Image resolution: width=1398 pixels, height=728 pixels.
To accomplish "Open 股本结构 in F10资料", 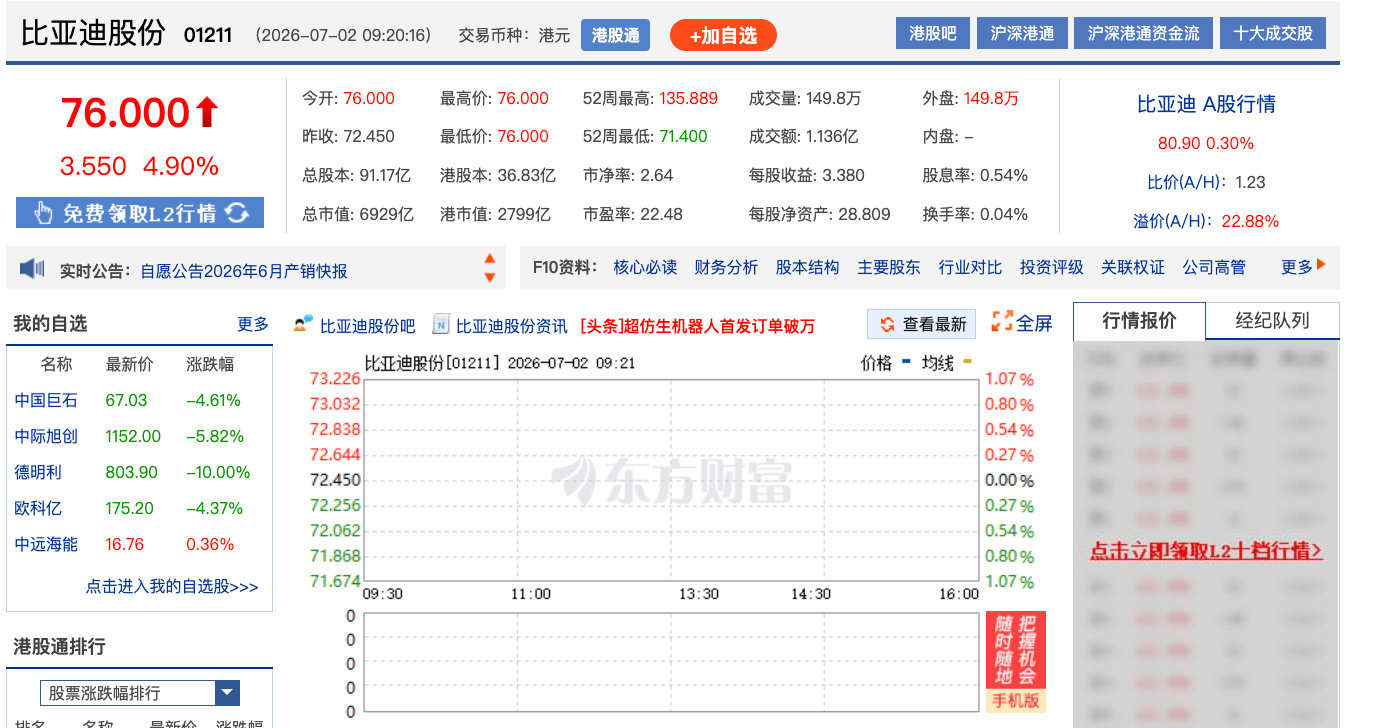I will [807, 267].
